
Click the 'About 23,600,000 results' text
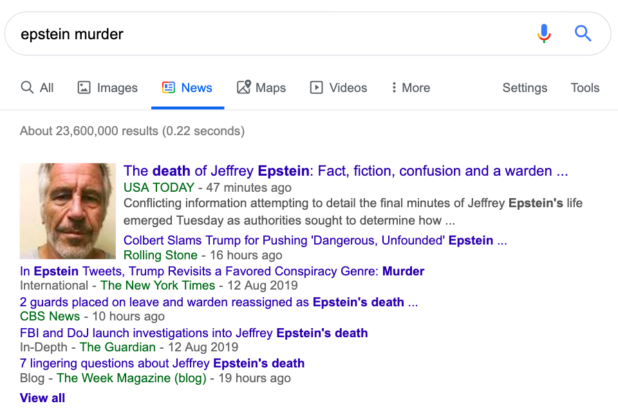click(132, 131)
